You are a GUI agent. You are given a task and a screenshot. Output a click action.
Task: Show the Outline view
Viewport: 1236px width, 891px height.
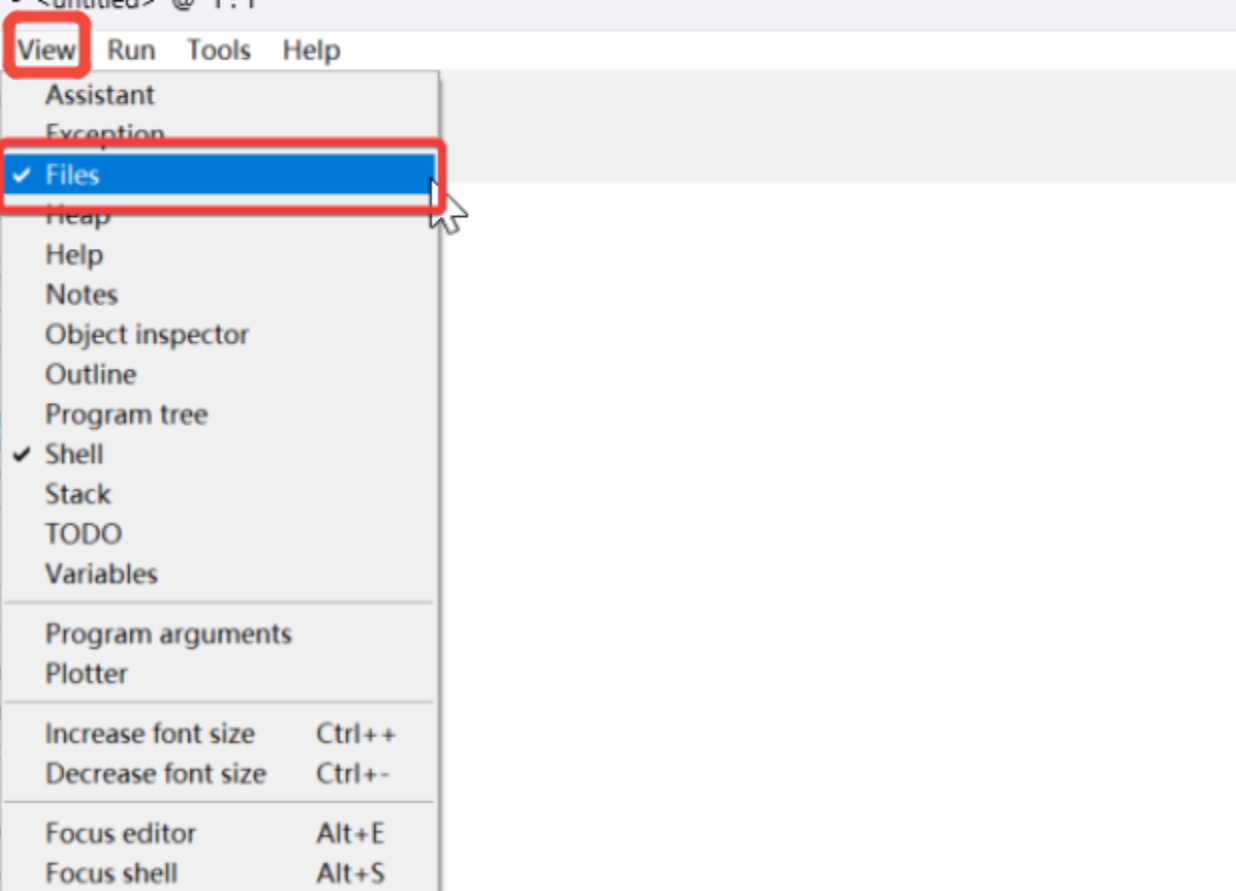tap(91, 375)
